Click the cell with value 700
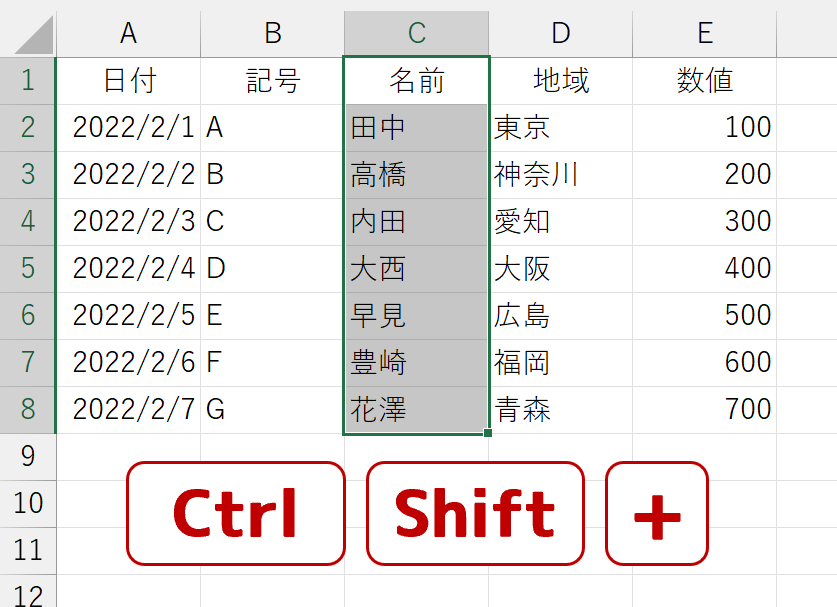Image resolution: width=837 pixels, height=607 pixels. coord(705,409)
